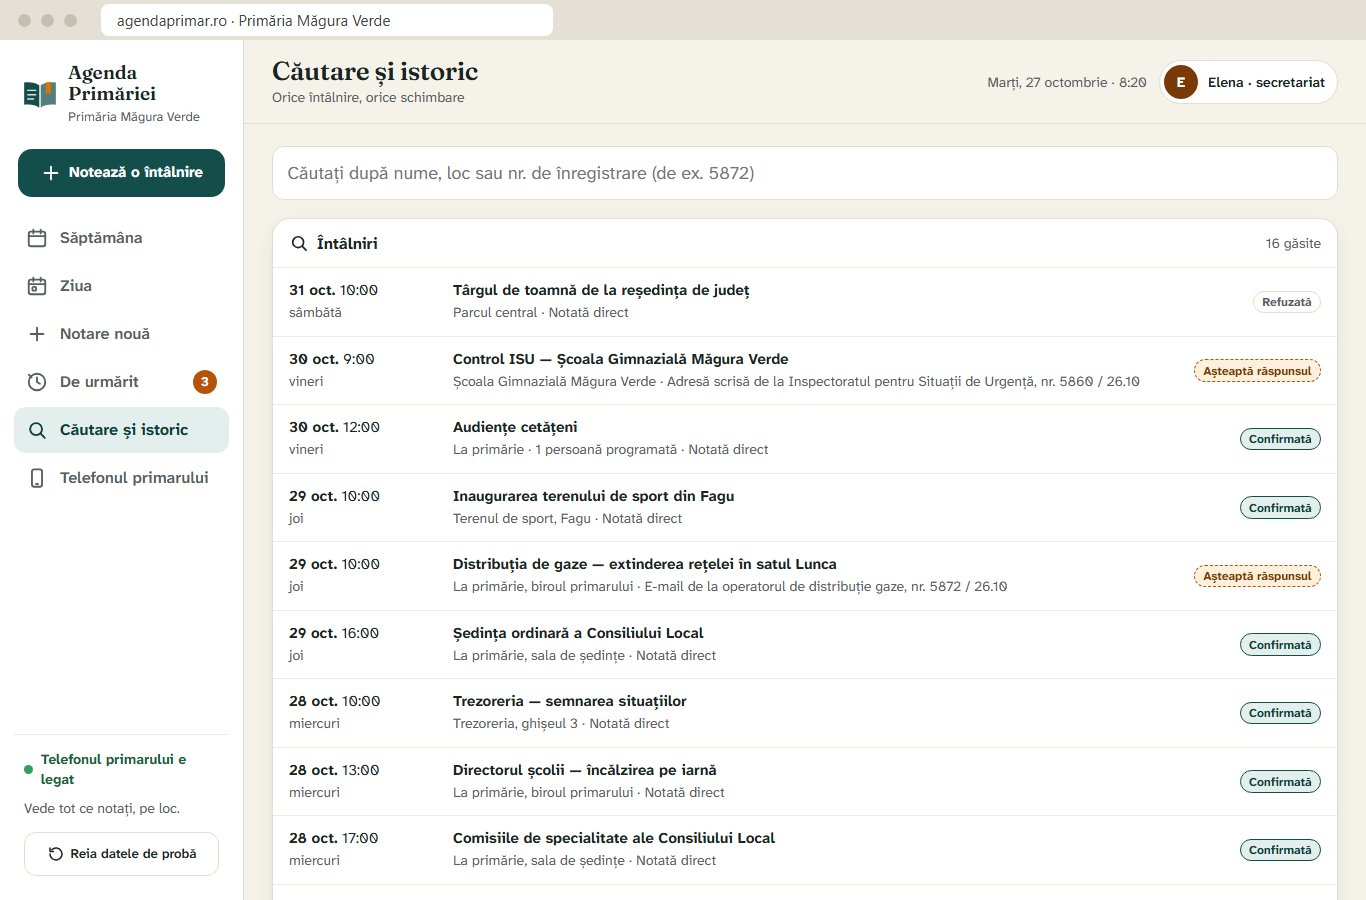Click the plus icon in Notează o întâlnire

click(51, 173)
